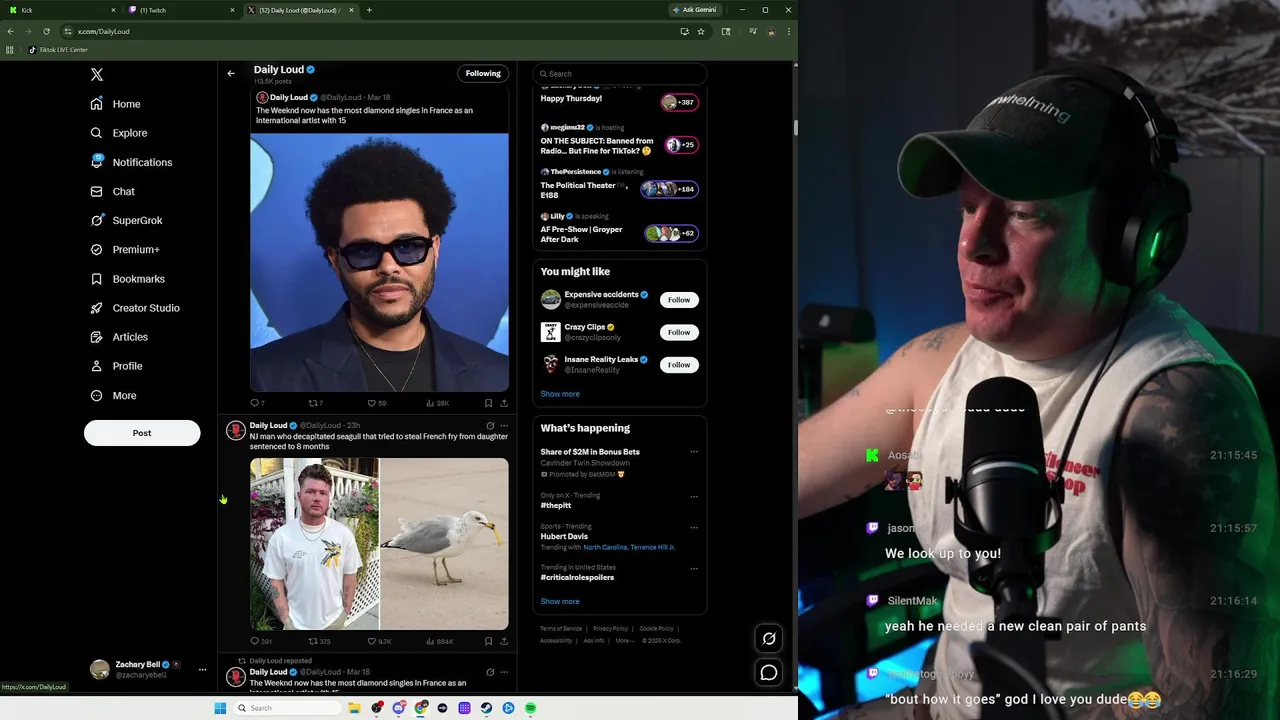1280x720 pixels.
Task: Join The Political Theater space
Action: pyautogui.click(x=619, y=186)
